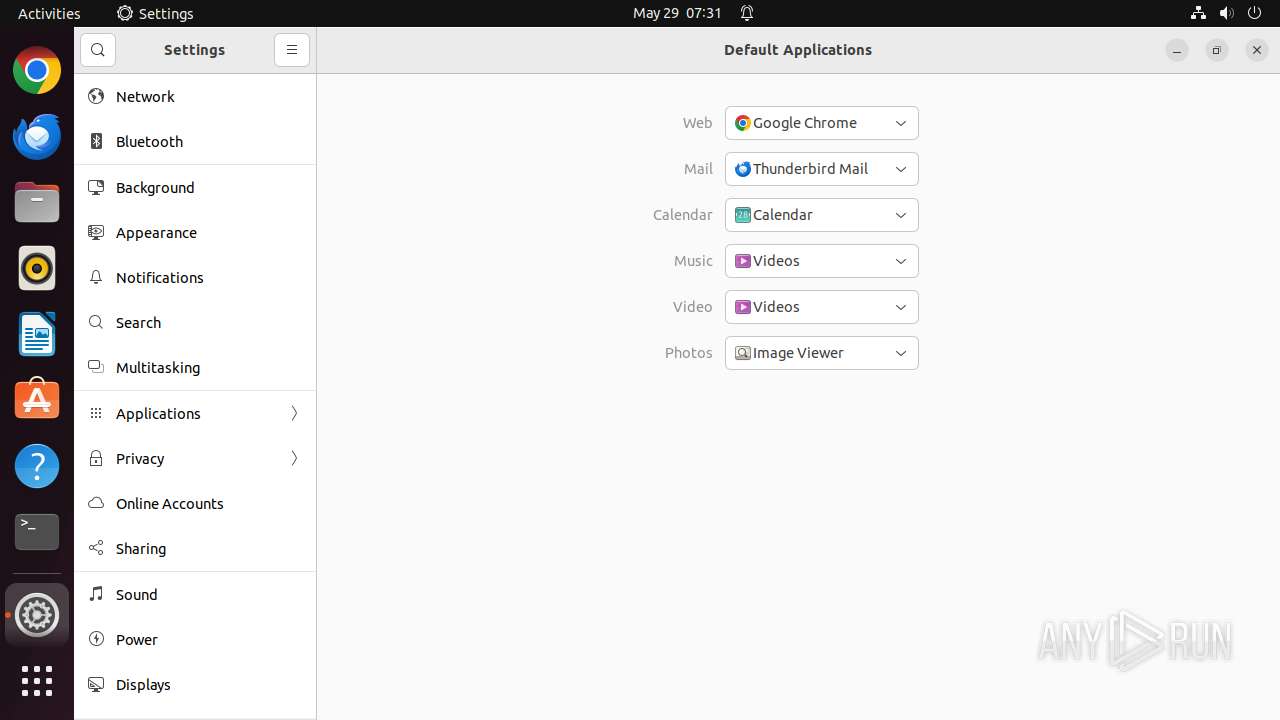Click the Network globe icon in sidebar
Viewport: 1280px width, 720px height.
[96, 97]
